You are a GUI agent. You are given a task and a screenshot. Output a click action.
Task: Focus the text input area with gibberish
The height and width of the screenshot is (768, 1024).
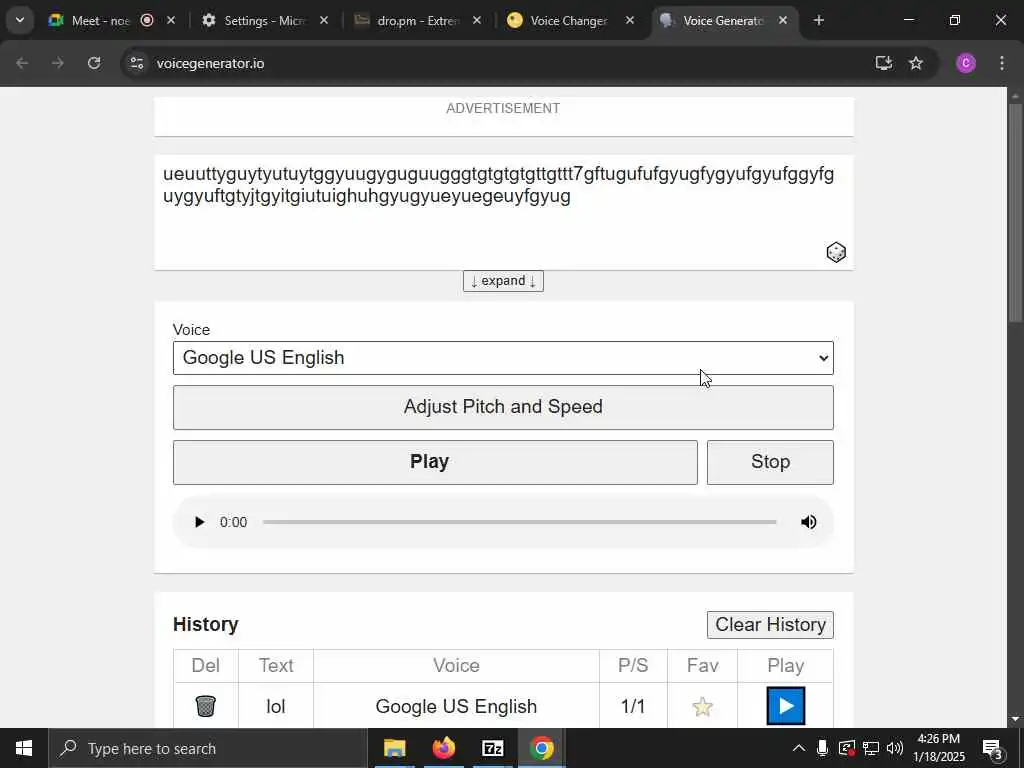[503, 212]
